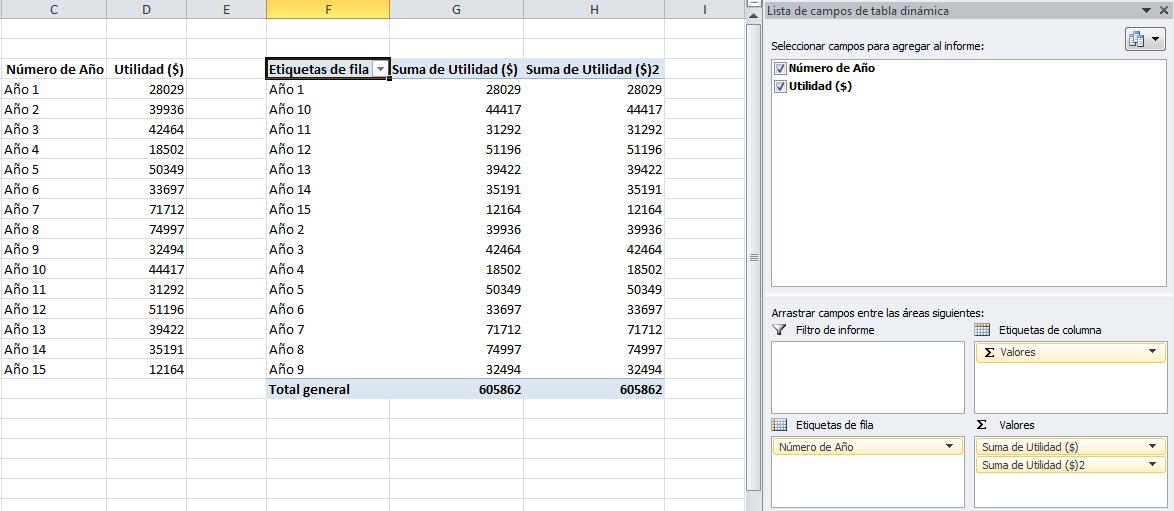Close the Lista de campos pane
This screenshot has height=511, width=1174.
1163,11
